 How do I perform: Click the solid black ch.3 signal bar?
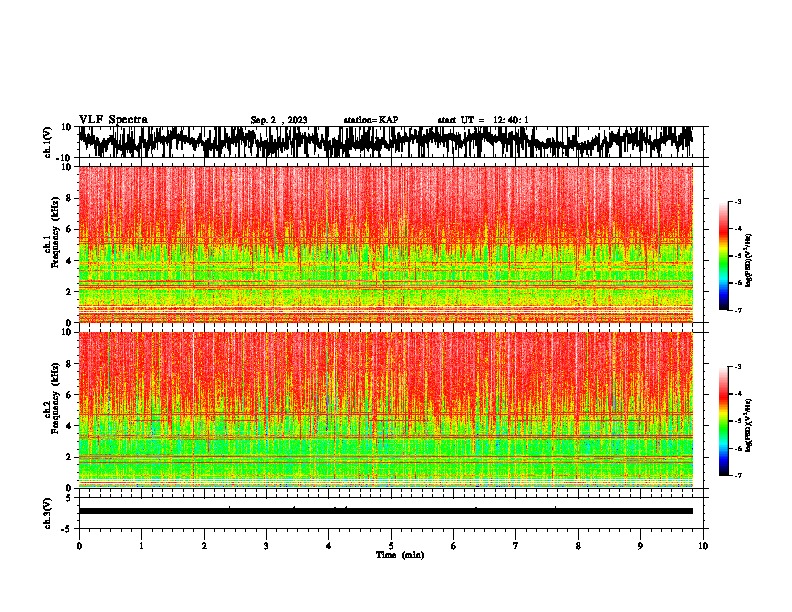[x=385, y=511]
